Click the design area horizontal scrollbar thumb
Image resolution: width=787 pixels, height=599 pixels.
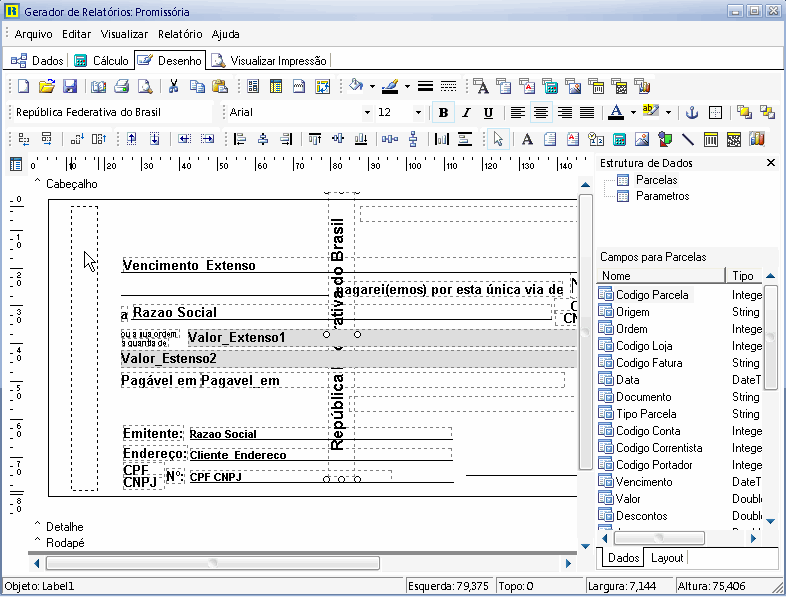pos(213,563)
